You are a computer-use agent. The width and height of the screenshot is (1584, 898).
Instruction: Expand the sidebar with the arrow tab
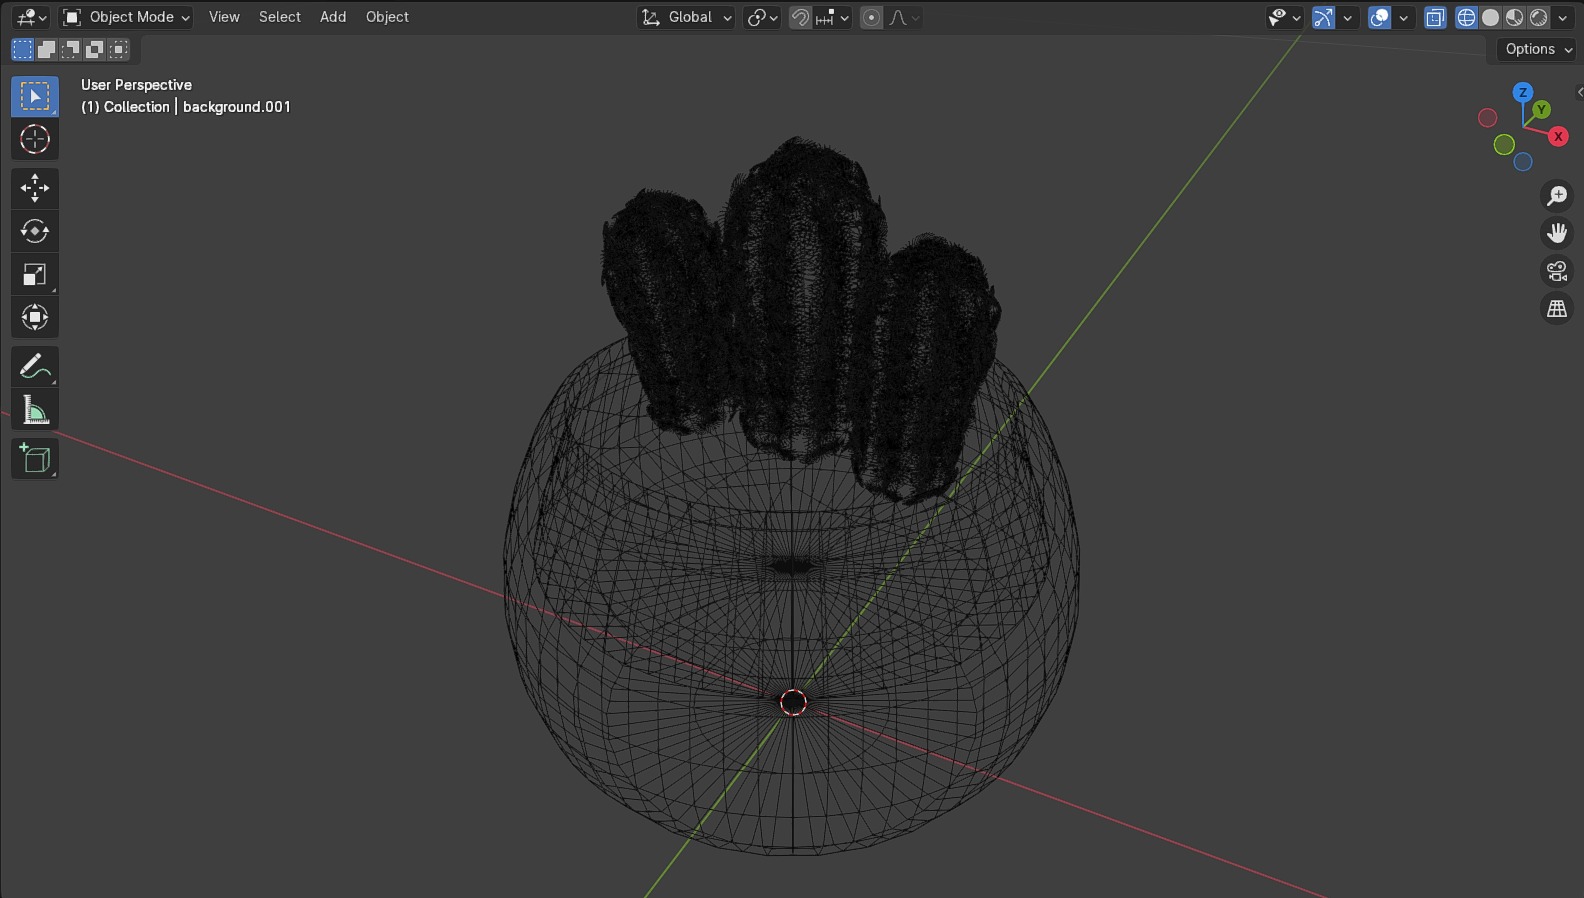(x=1579, y=92)
